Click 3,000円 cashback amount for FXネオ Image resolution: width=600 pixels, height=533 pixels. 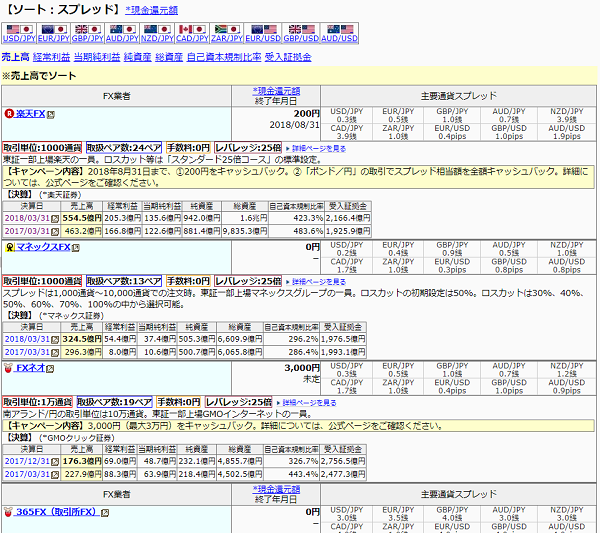[302, 368]
